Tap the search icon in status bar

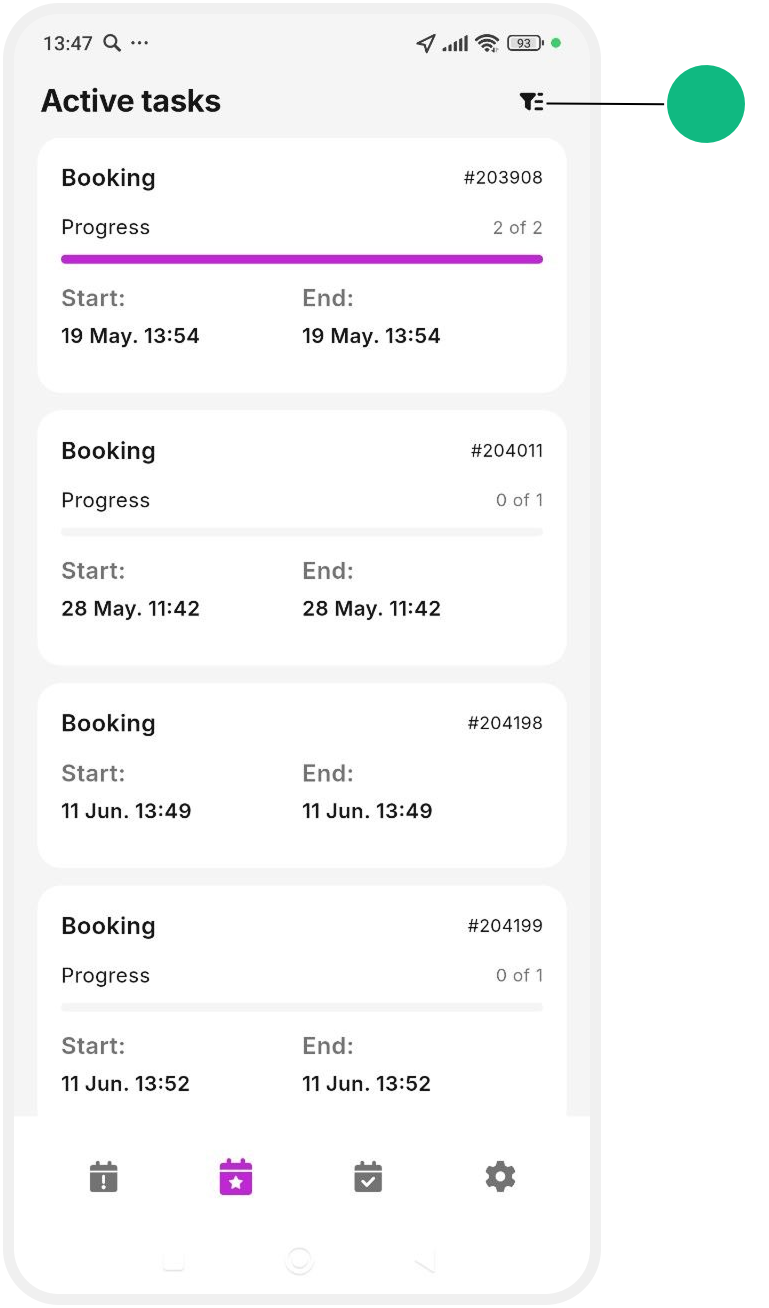[x=112, y=43]
